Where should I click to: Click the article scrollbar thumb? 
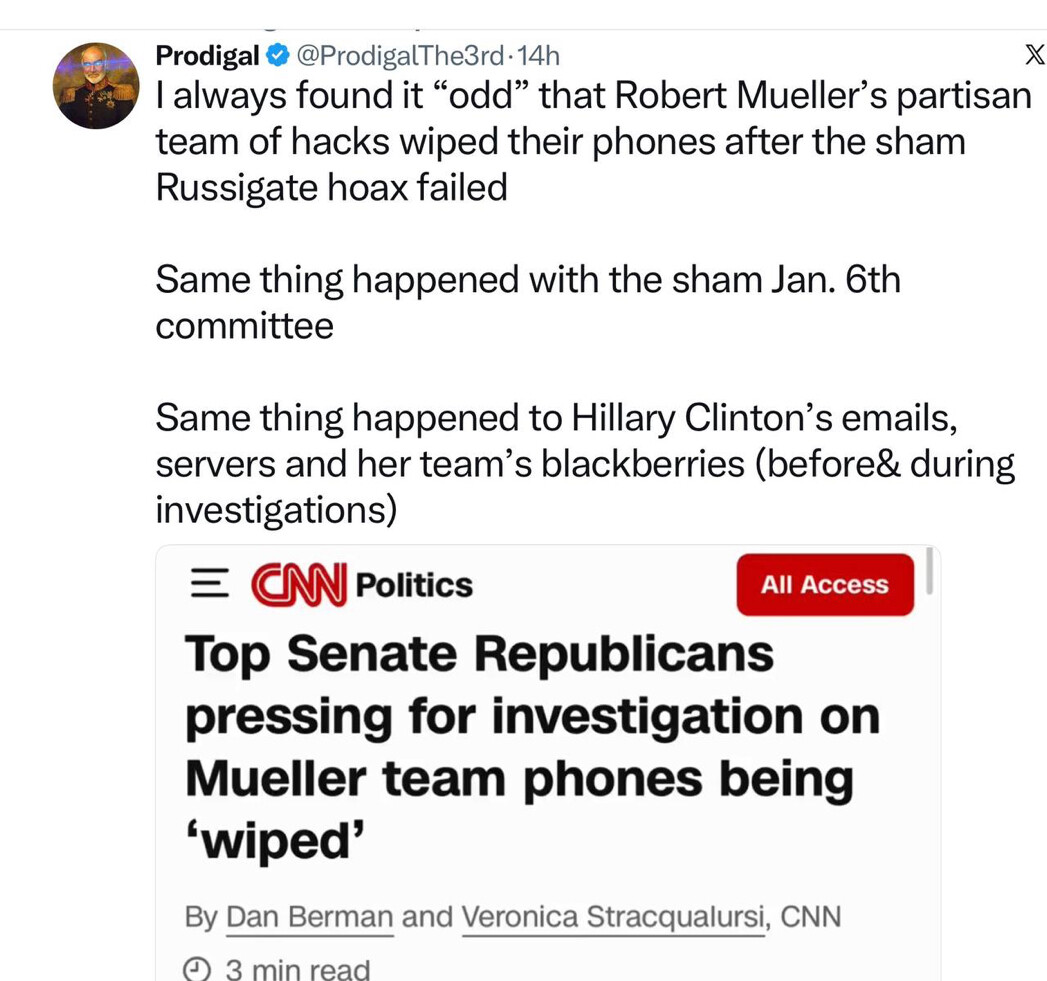pos(931,571)
